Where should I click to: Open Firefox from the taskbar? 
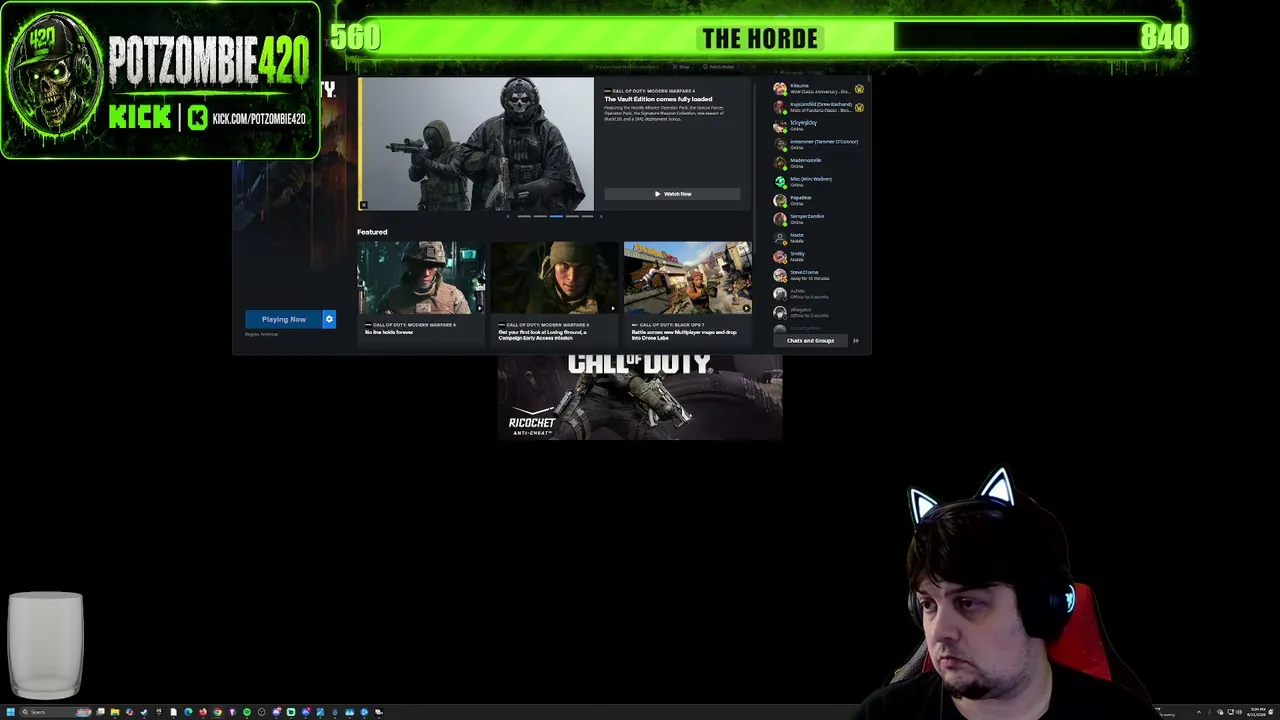[203, 712]
